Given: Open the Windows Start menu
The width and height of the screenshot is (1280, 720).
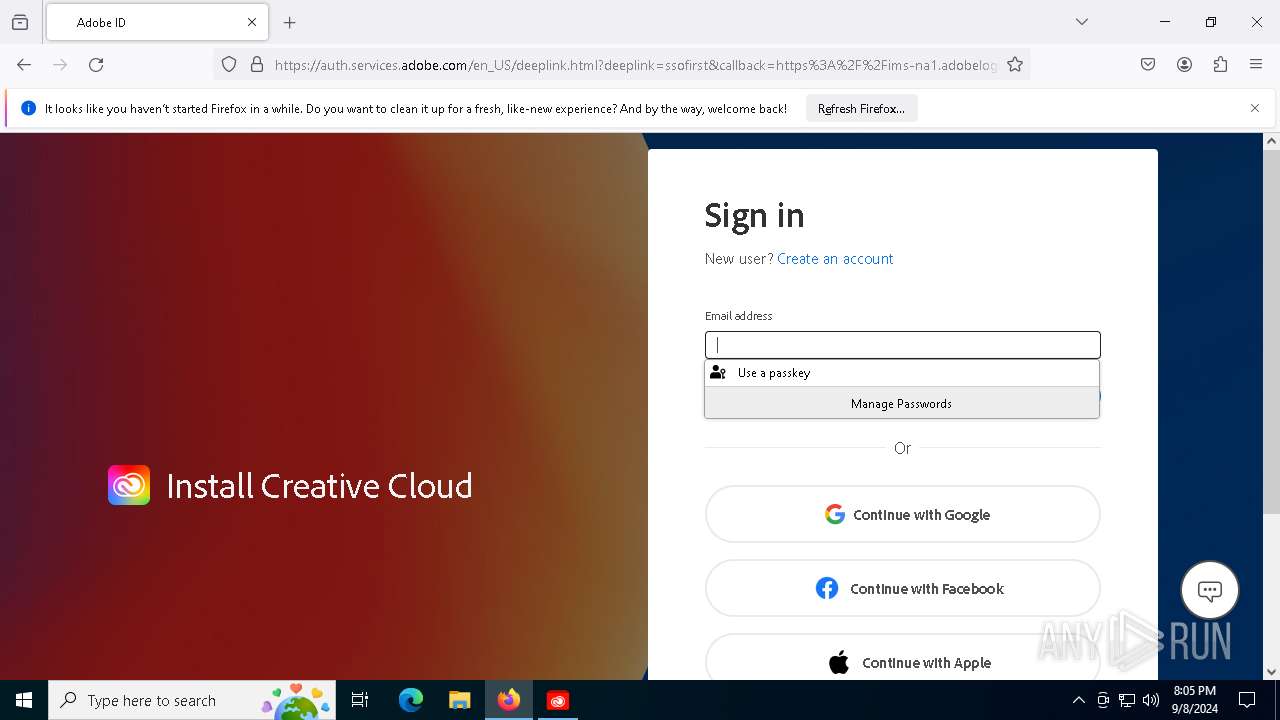Looking at the screenshot, I should click(x=24, y=700).
